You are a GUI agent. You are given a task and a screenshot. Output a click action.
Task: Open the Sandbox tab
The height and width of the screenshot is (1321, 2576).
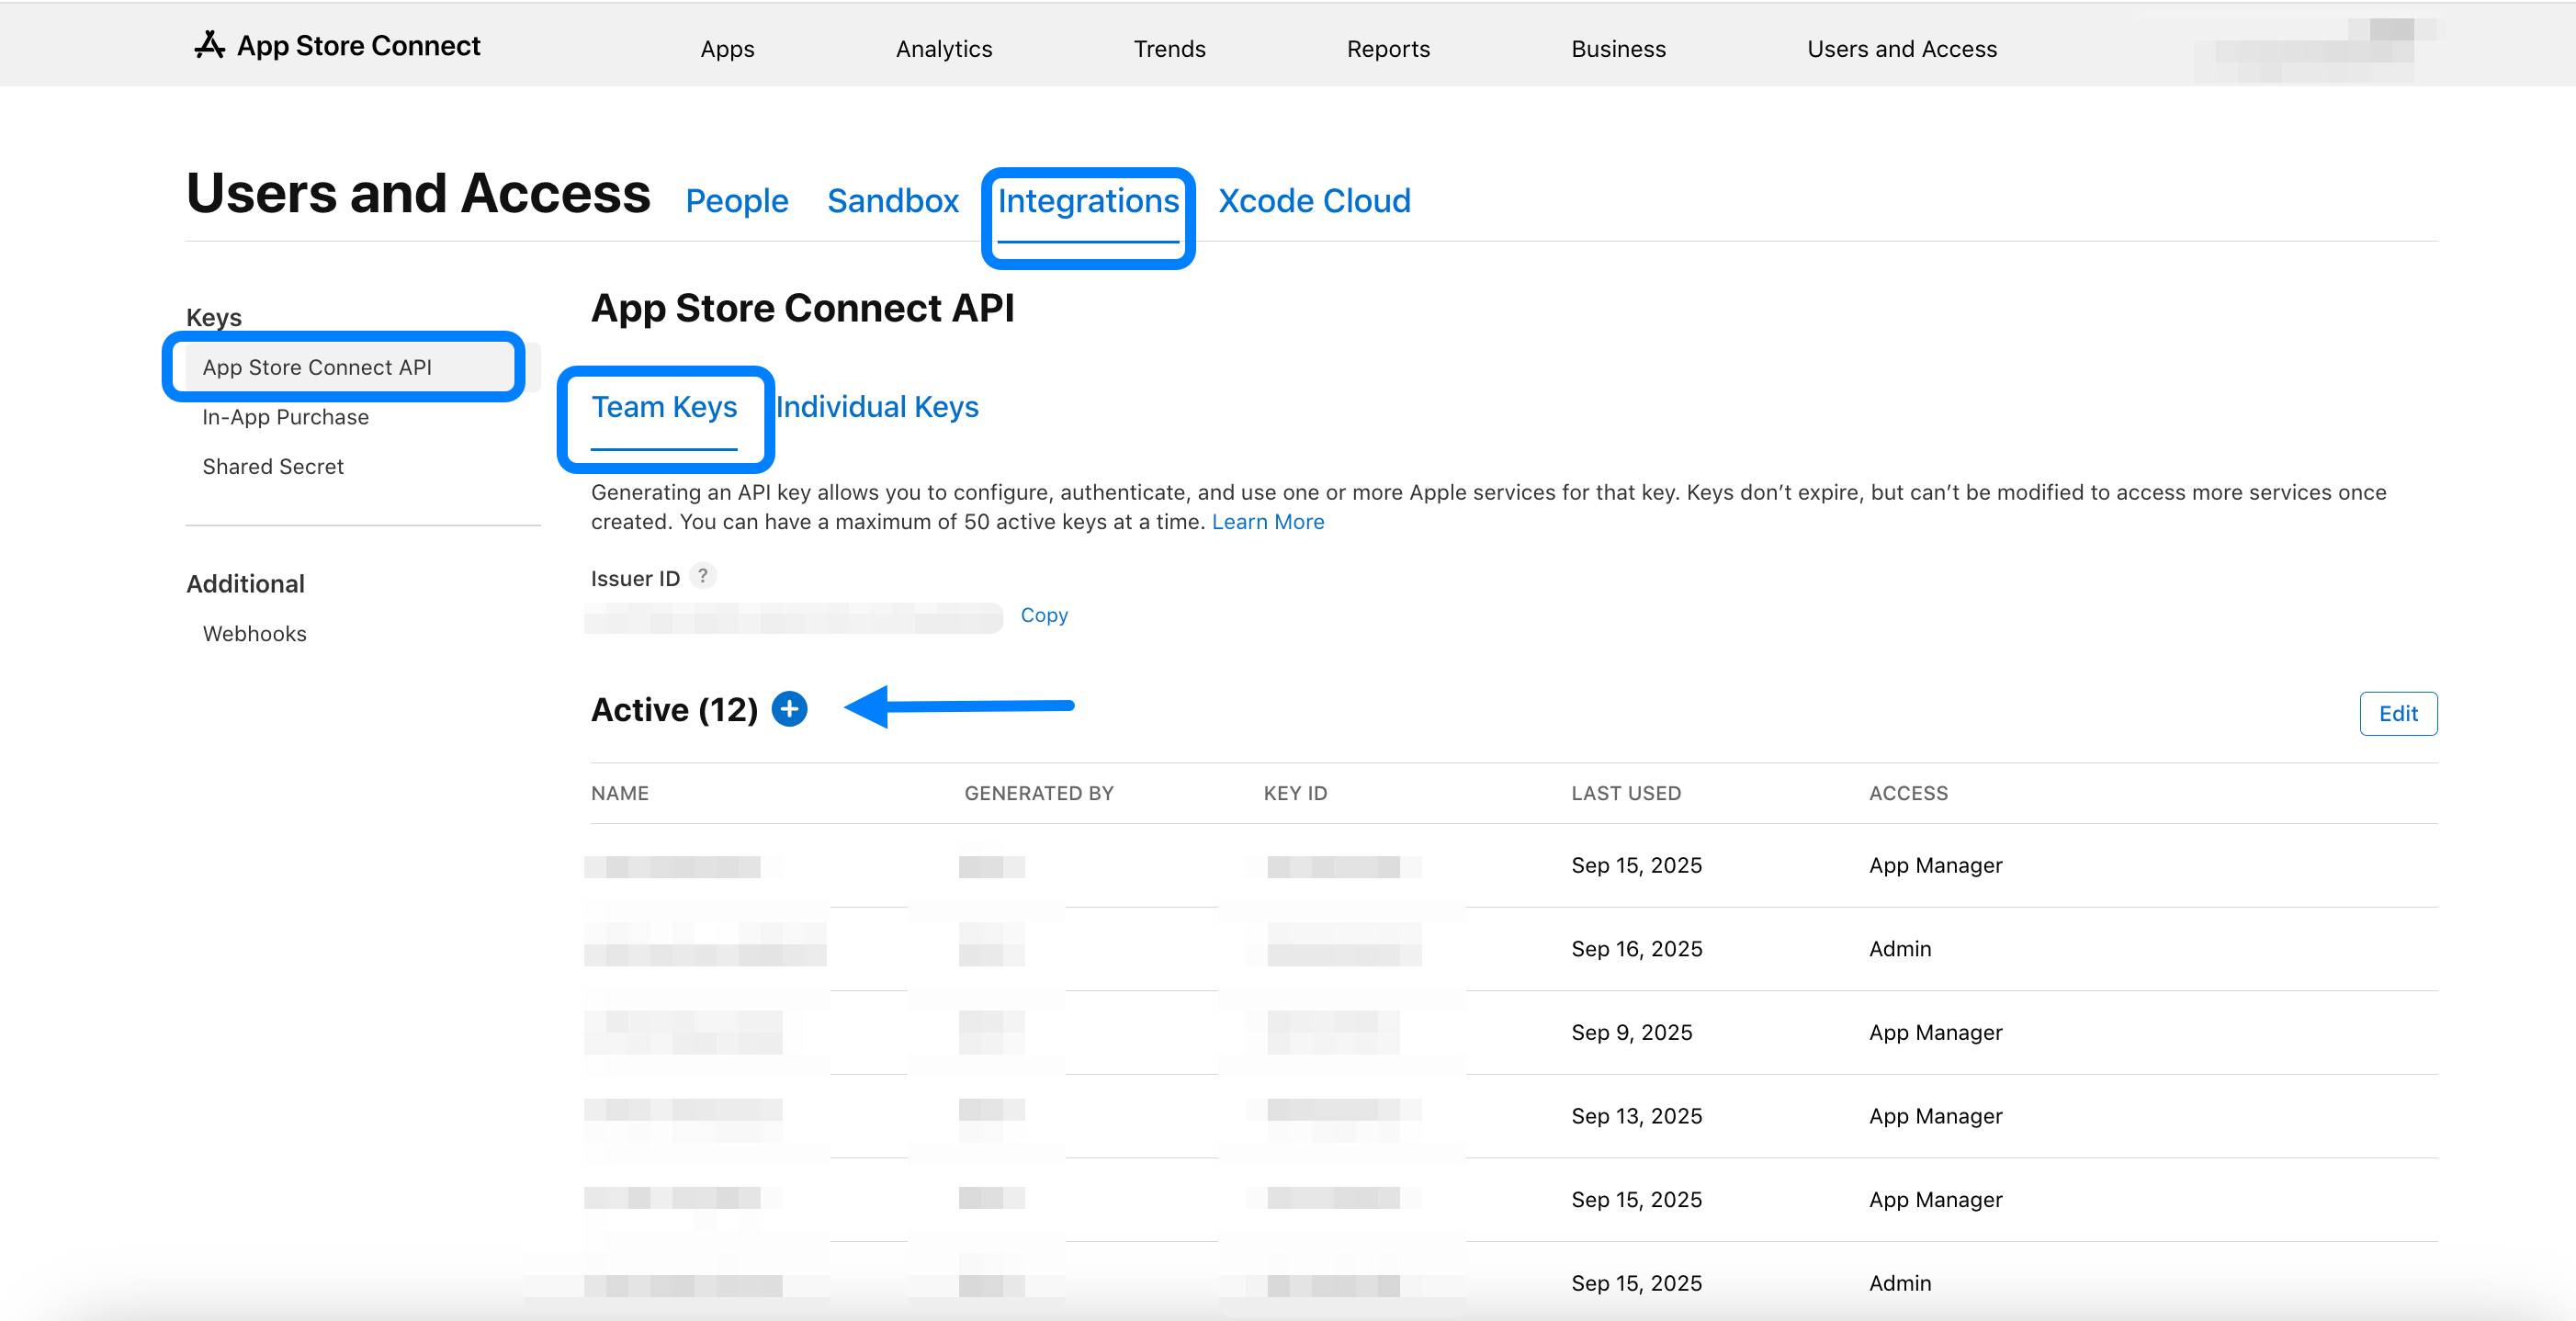click(x=892, y=201)
